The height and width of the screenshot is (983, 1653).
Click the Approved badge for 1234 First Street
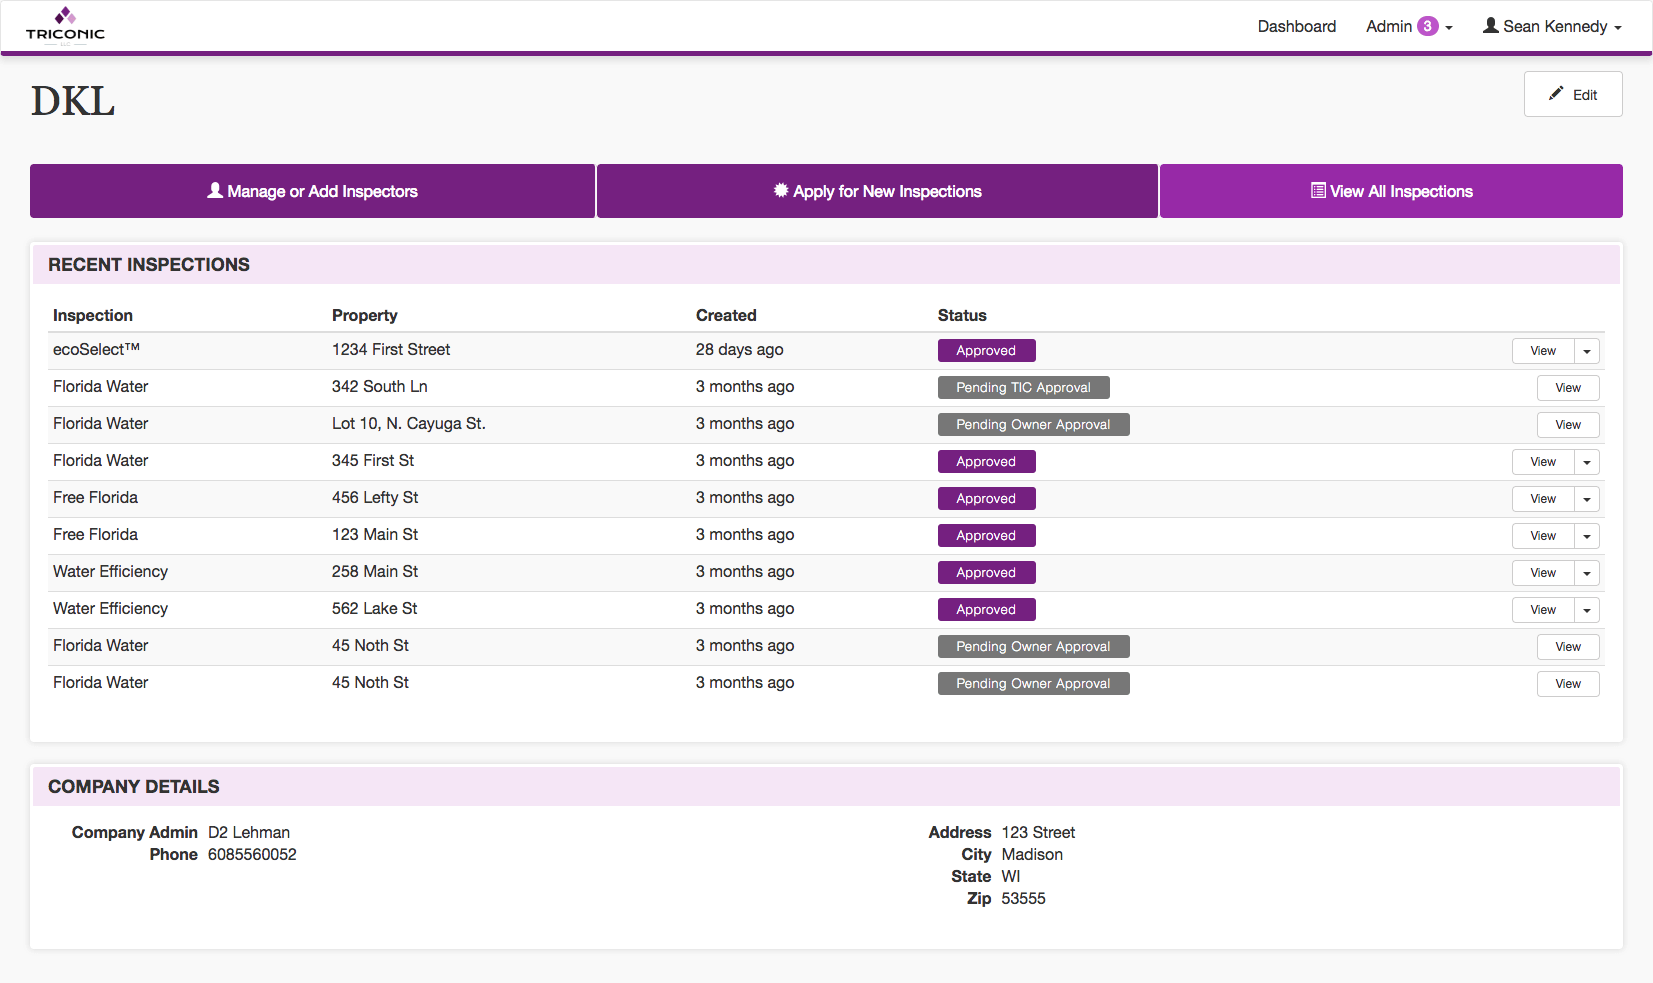(986, 351)
